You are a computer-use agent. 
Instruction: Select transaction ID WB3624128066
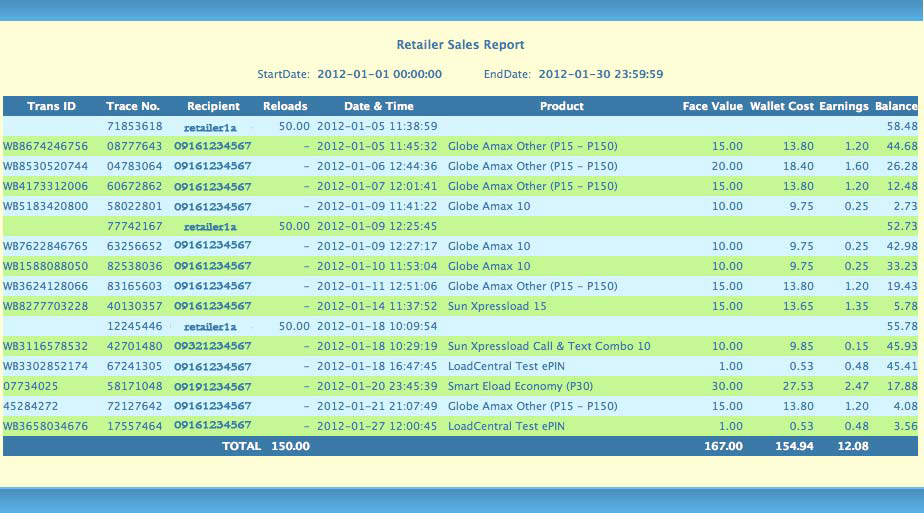45,286
